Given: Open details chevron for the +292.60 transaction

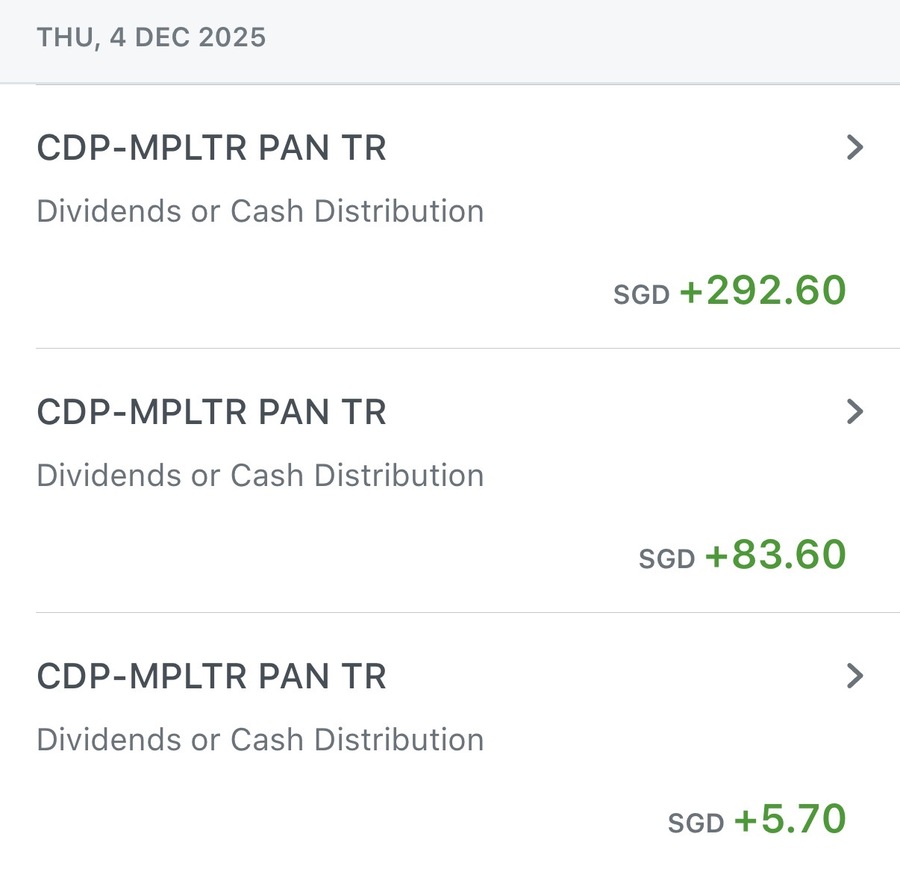Looking at the screenshot, I should pos(854,148).
